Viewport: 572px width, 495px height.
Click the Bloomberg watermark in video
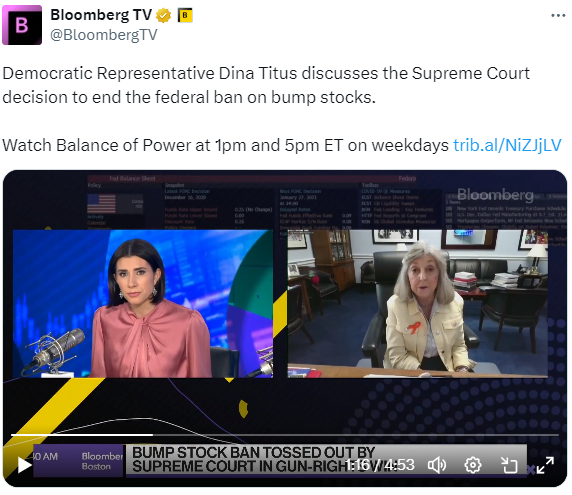(x=495, y=195)
